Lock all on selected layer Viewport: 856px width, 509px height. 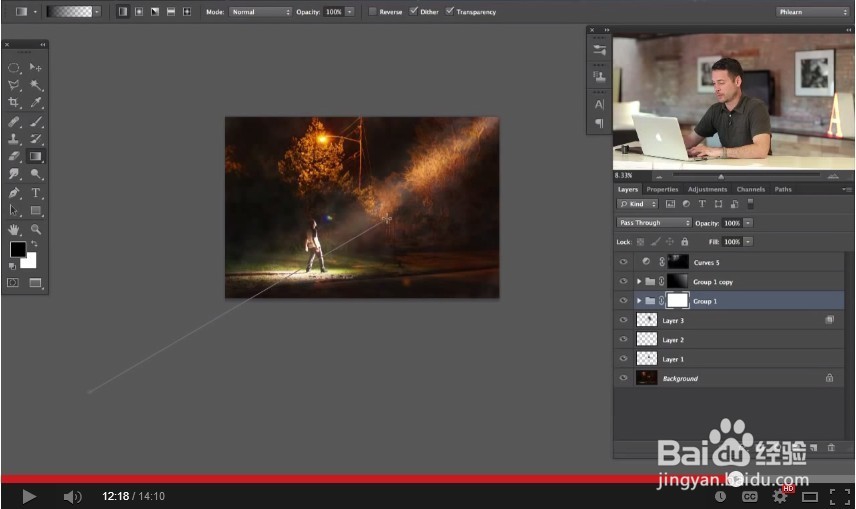click(685, 241)
